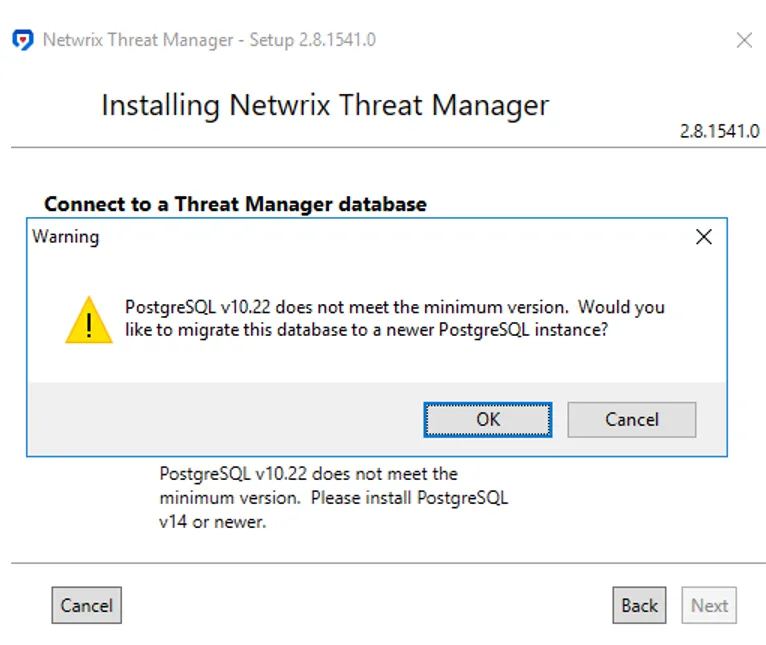Image resolution: width=766 pixels, height=645 pixels.
Task: Decline migration with the dialog's Cancel button
Action: point(632,420)
